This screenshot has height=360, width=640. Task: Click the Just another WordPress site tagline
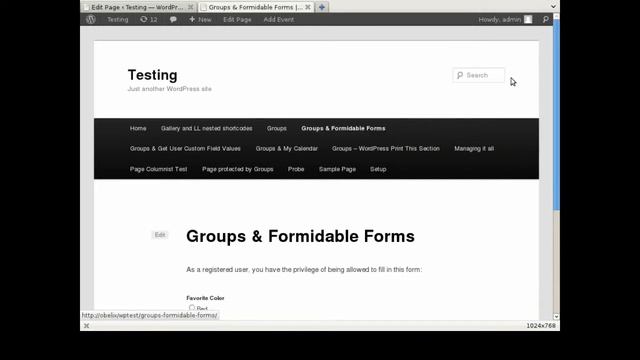[170, 89]
